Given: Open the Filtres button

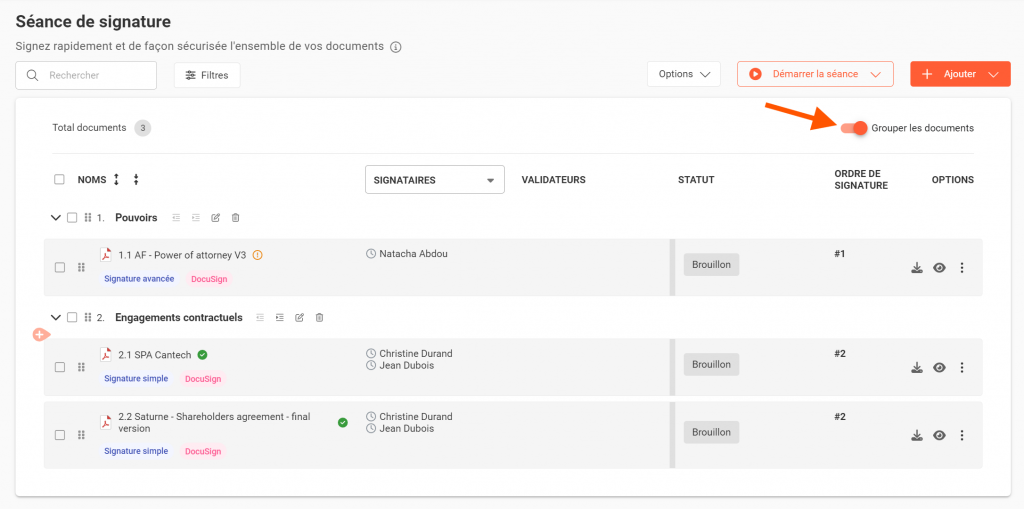Looking at the screenshot, I should click(207, 75).
